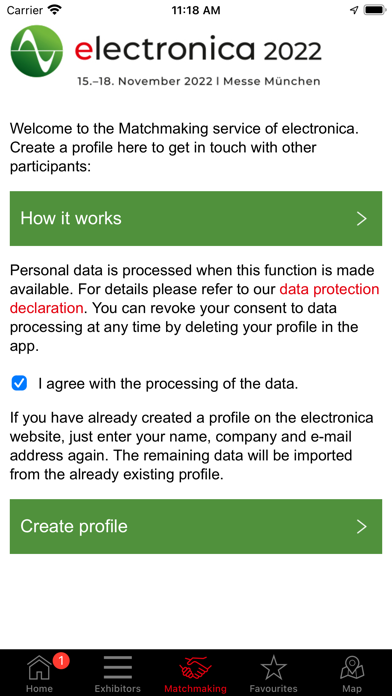This screenshot has height=696, width=392.
Task: Open the Favourites star icon
Action: 273,668
